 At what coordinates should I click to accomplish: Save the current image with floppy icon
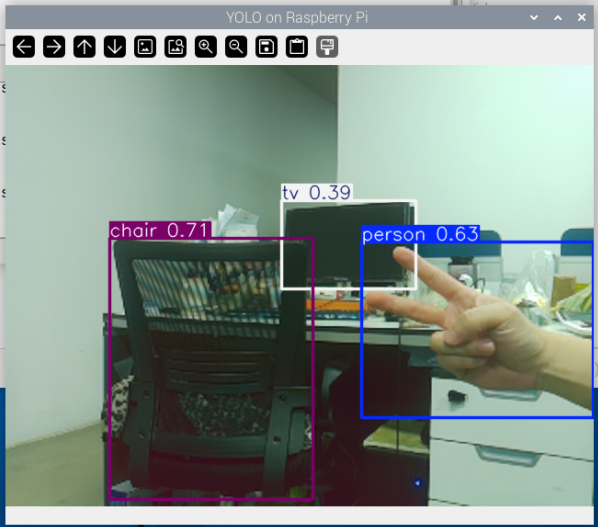point(266,47)
